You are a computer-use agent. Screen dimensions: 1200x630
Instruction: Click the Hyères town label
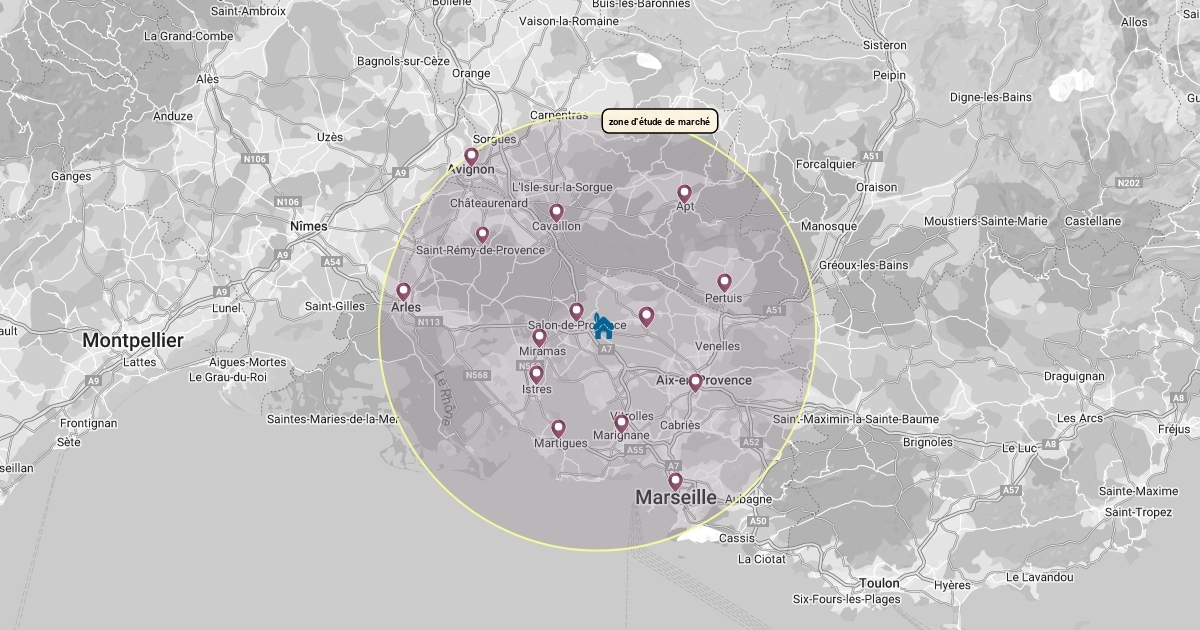click(950, 585)
